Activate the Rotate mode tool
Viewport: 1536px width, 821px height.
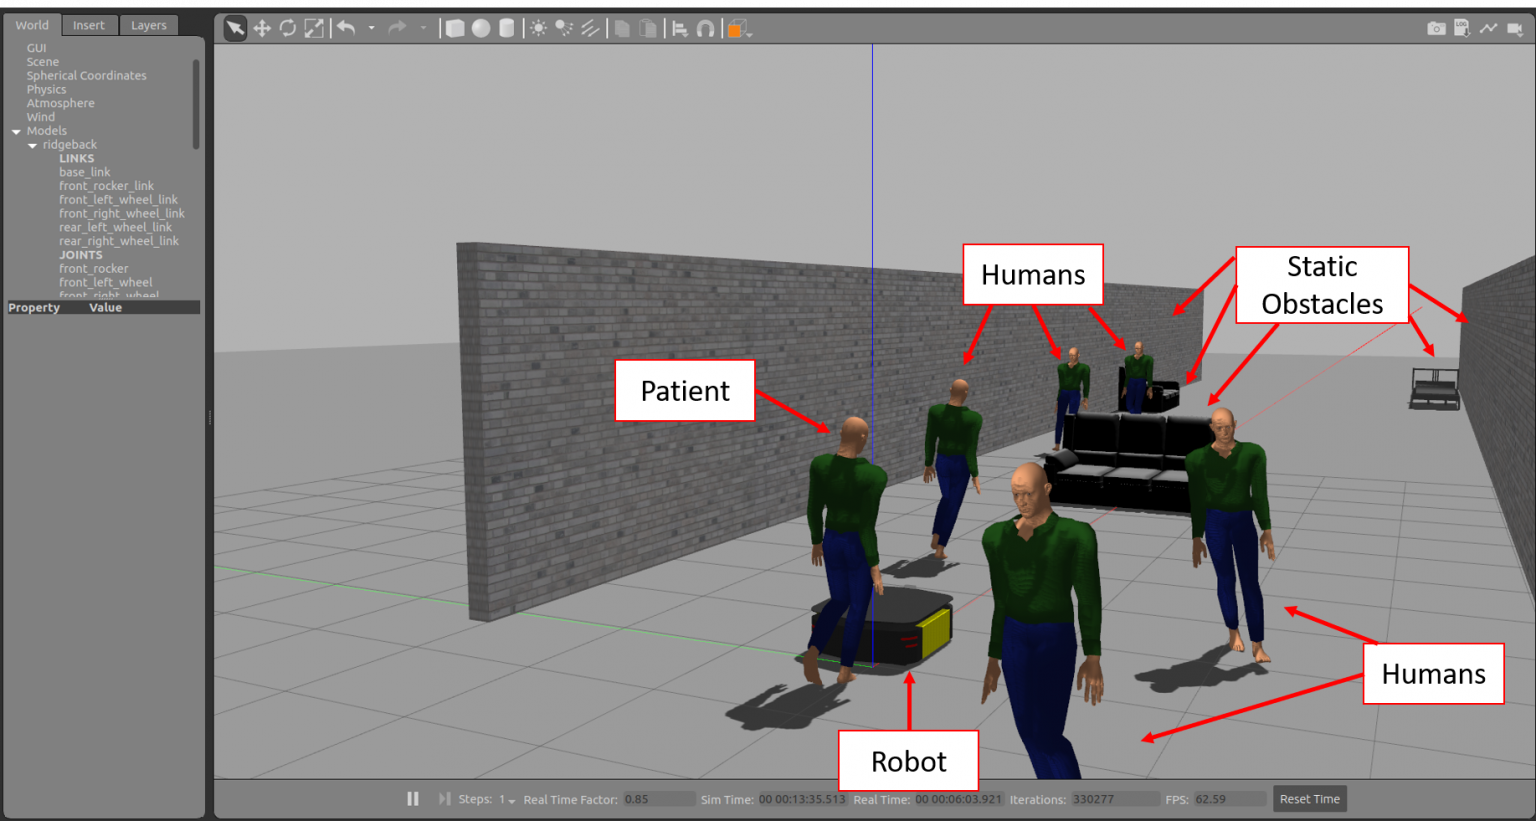[x=288, y=28]
